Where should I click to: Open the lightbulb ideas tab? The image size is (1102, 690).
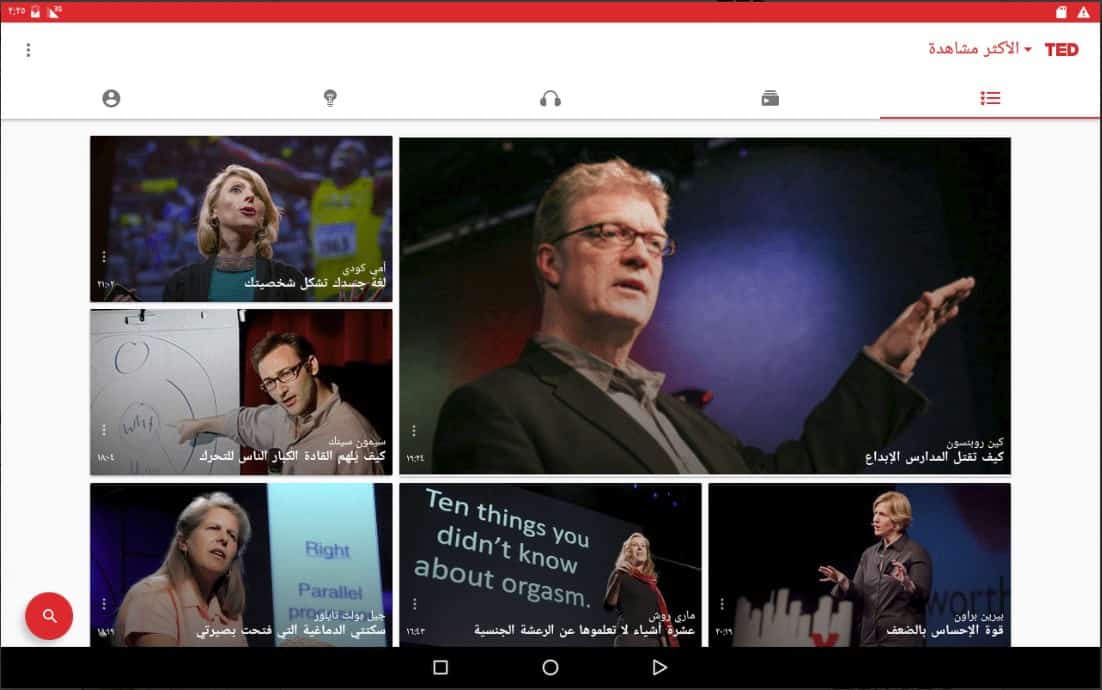click(330, 98)
